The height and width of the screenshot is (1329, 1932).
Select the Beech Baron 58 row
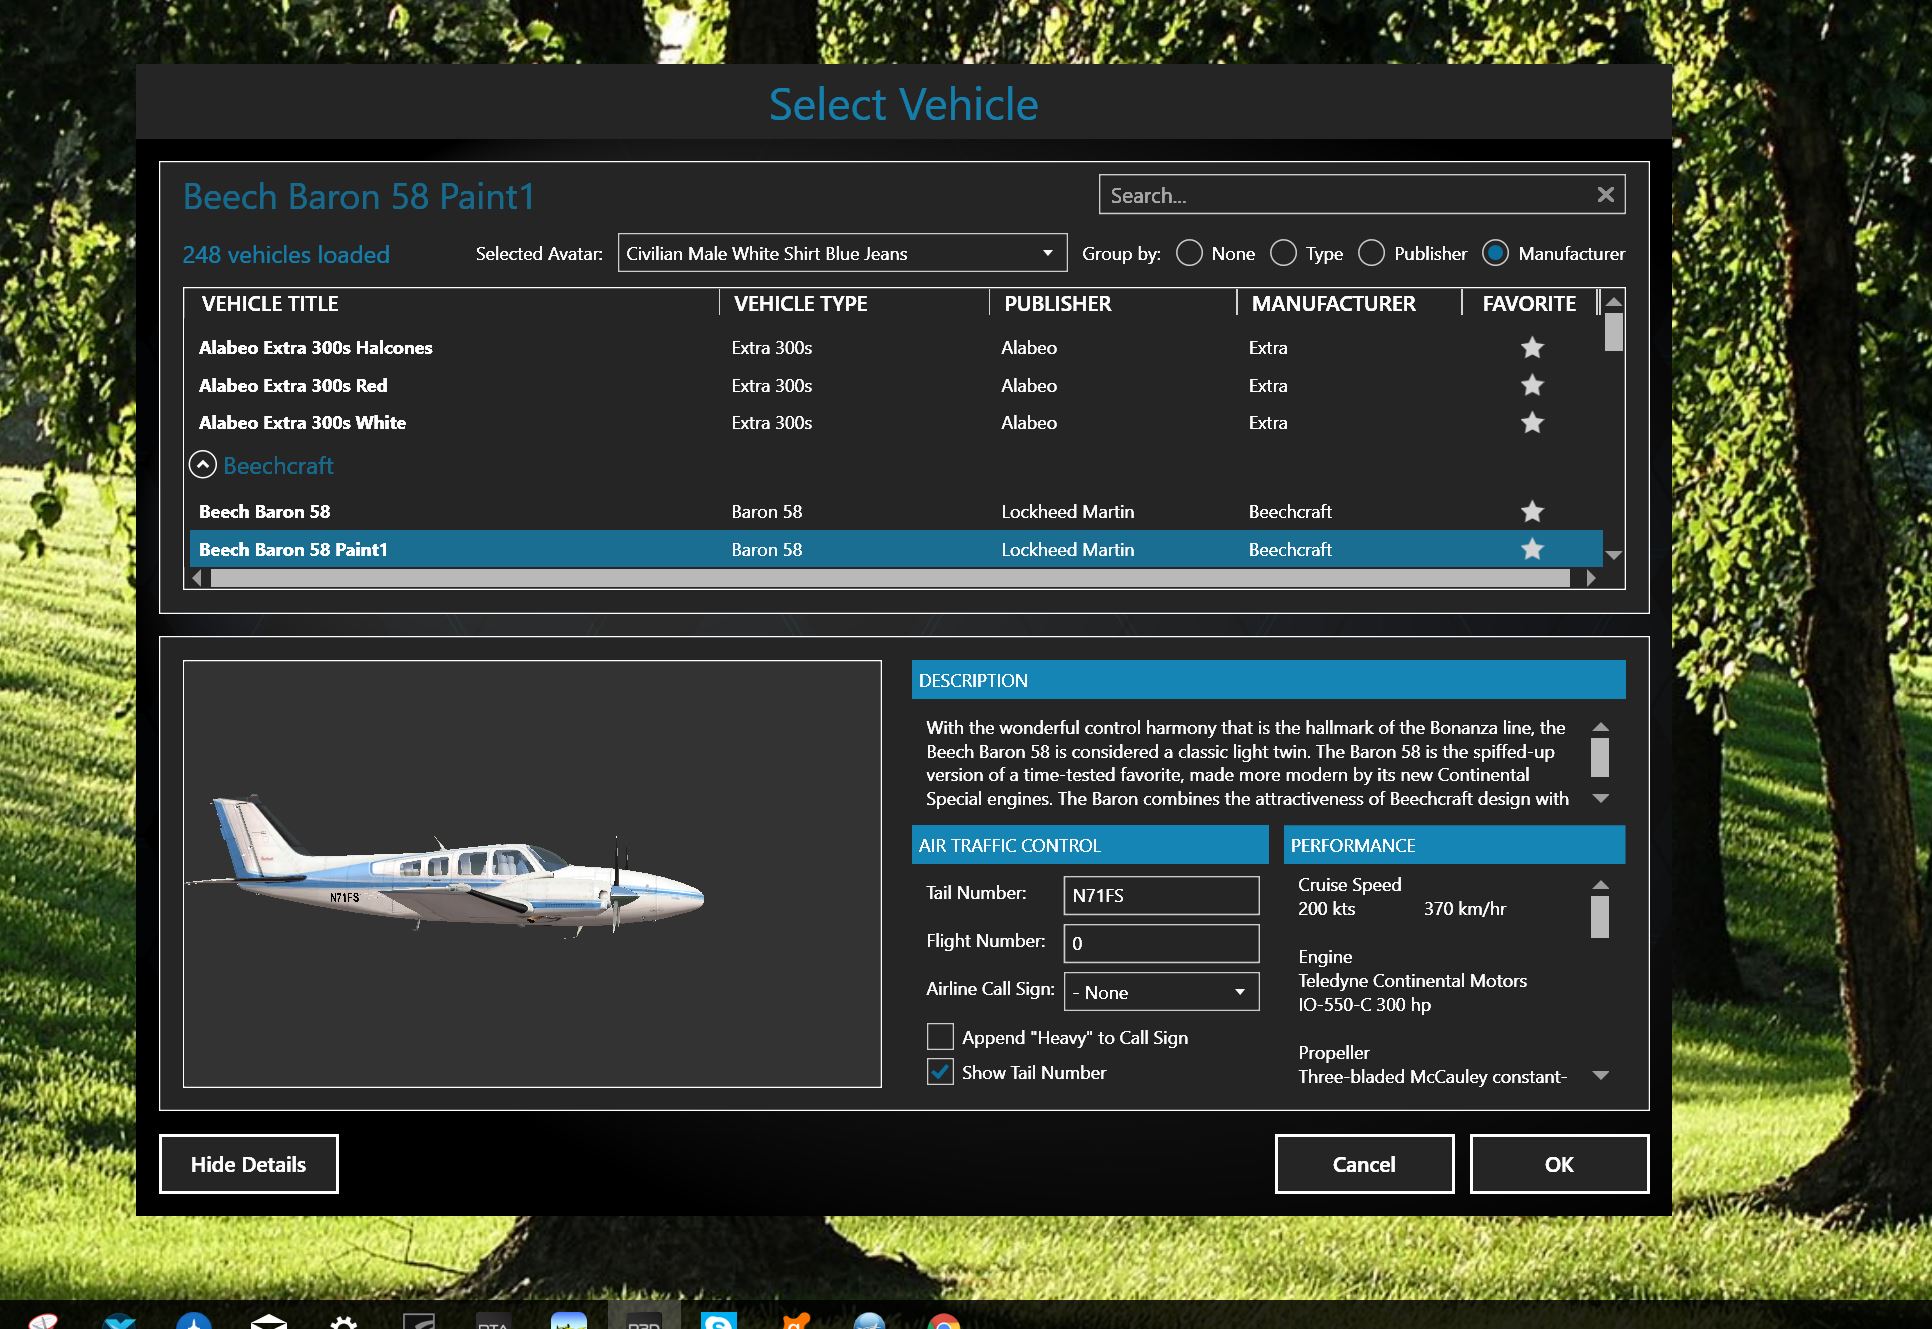coord(896,512)
